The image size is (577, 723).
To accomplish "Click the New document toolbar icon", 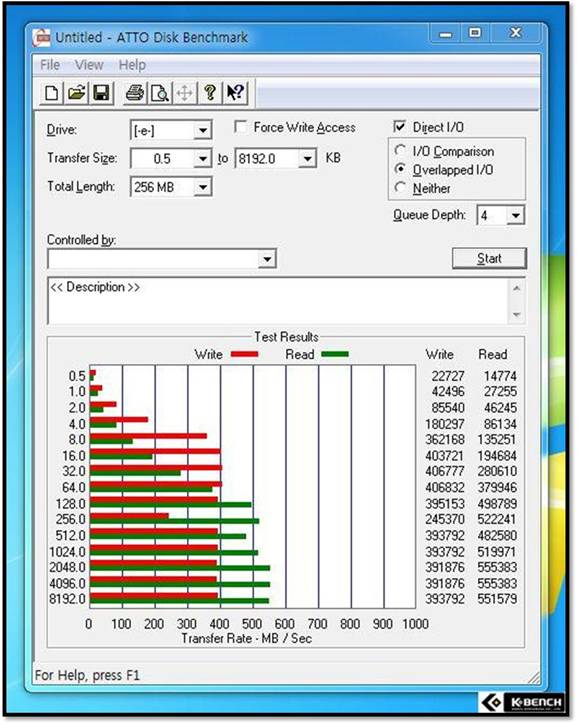I will tap(52, 93).
